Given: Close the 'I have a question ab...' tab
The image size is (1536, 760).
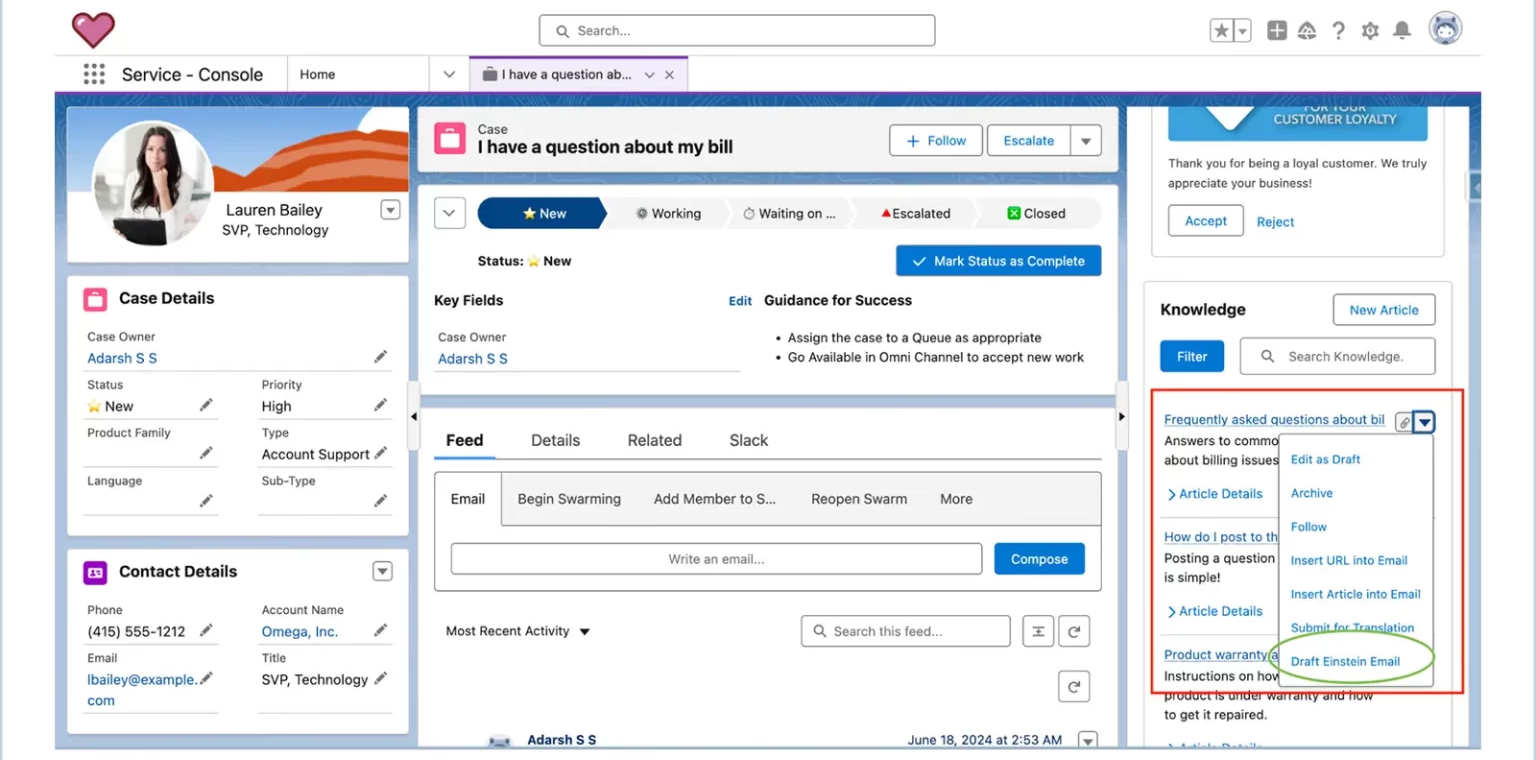Looking at the screenshot, I should (669, 75).
